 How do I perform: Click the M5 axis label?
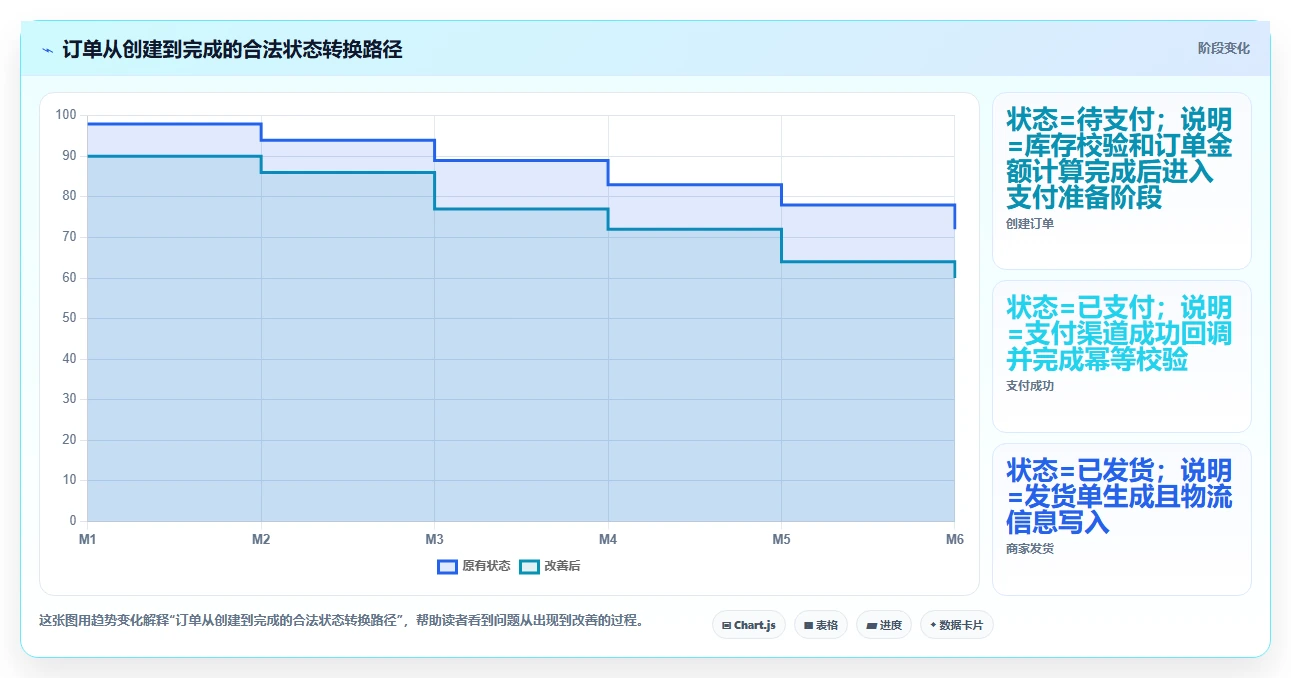pos(781,539)
